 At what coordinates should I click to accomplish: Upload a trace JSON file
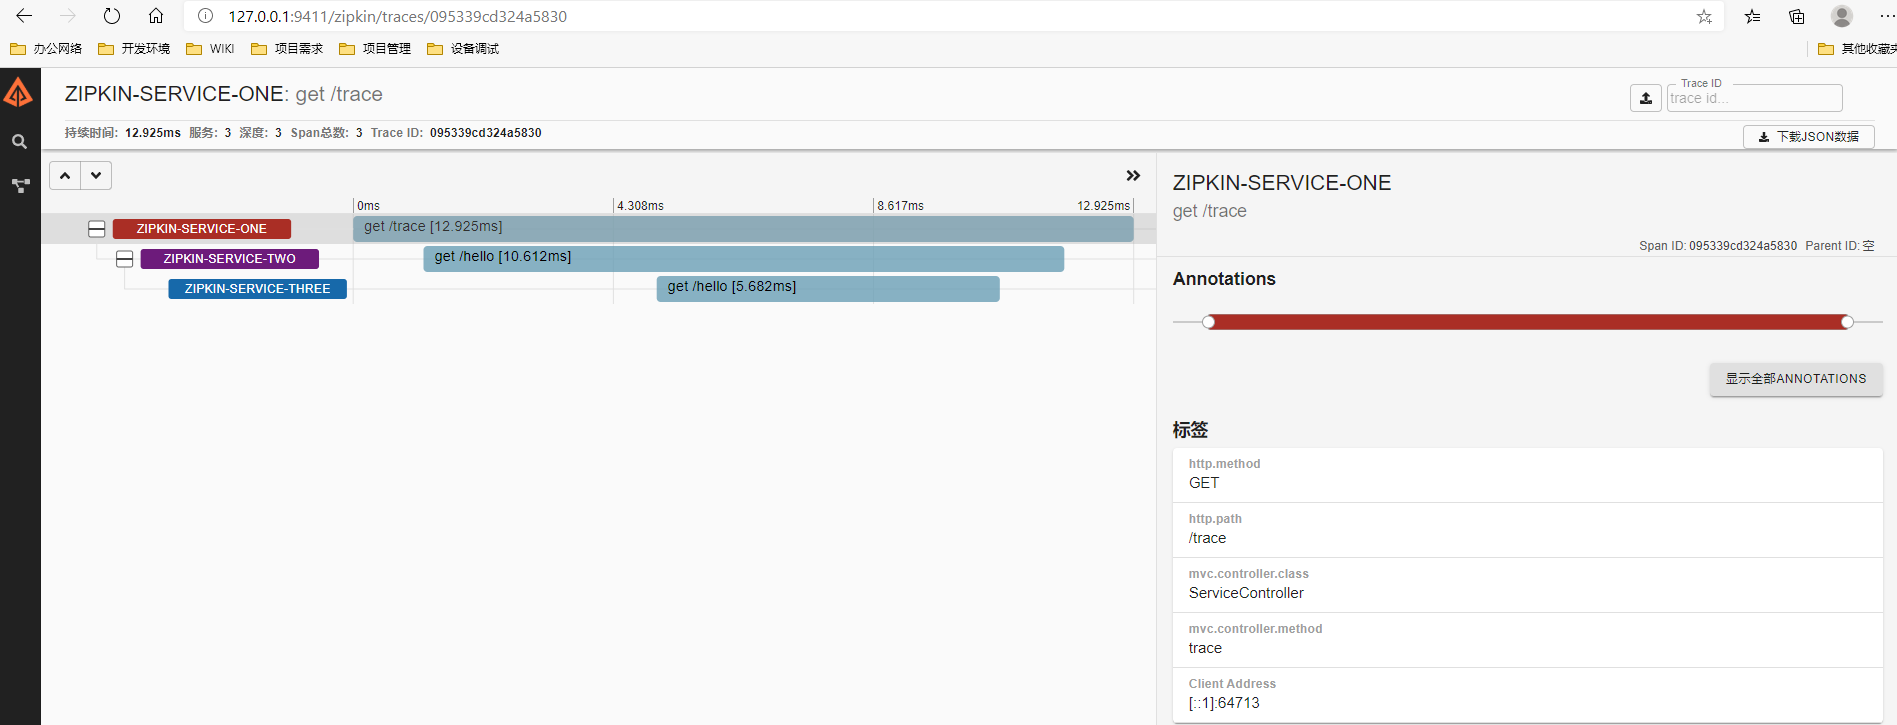click(x=1646, y=98)
